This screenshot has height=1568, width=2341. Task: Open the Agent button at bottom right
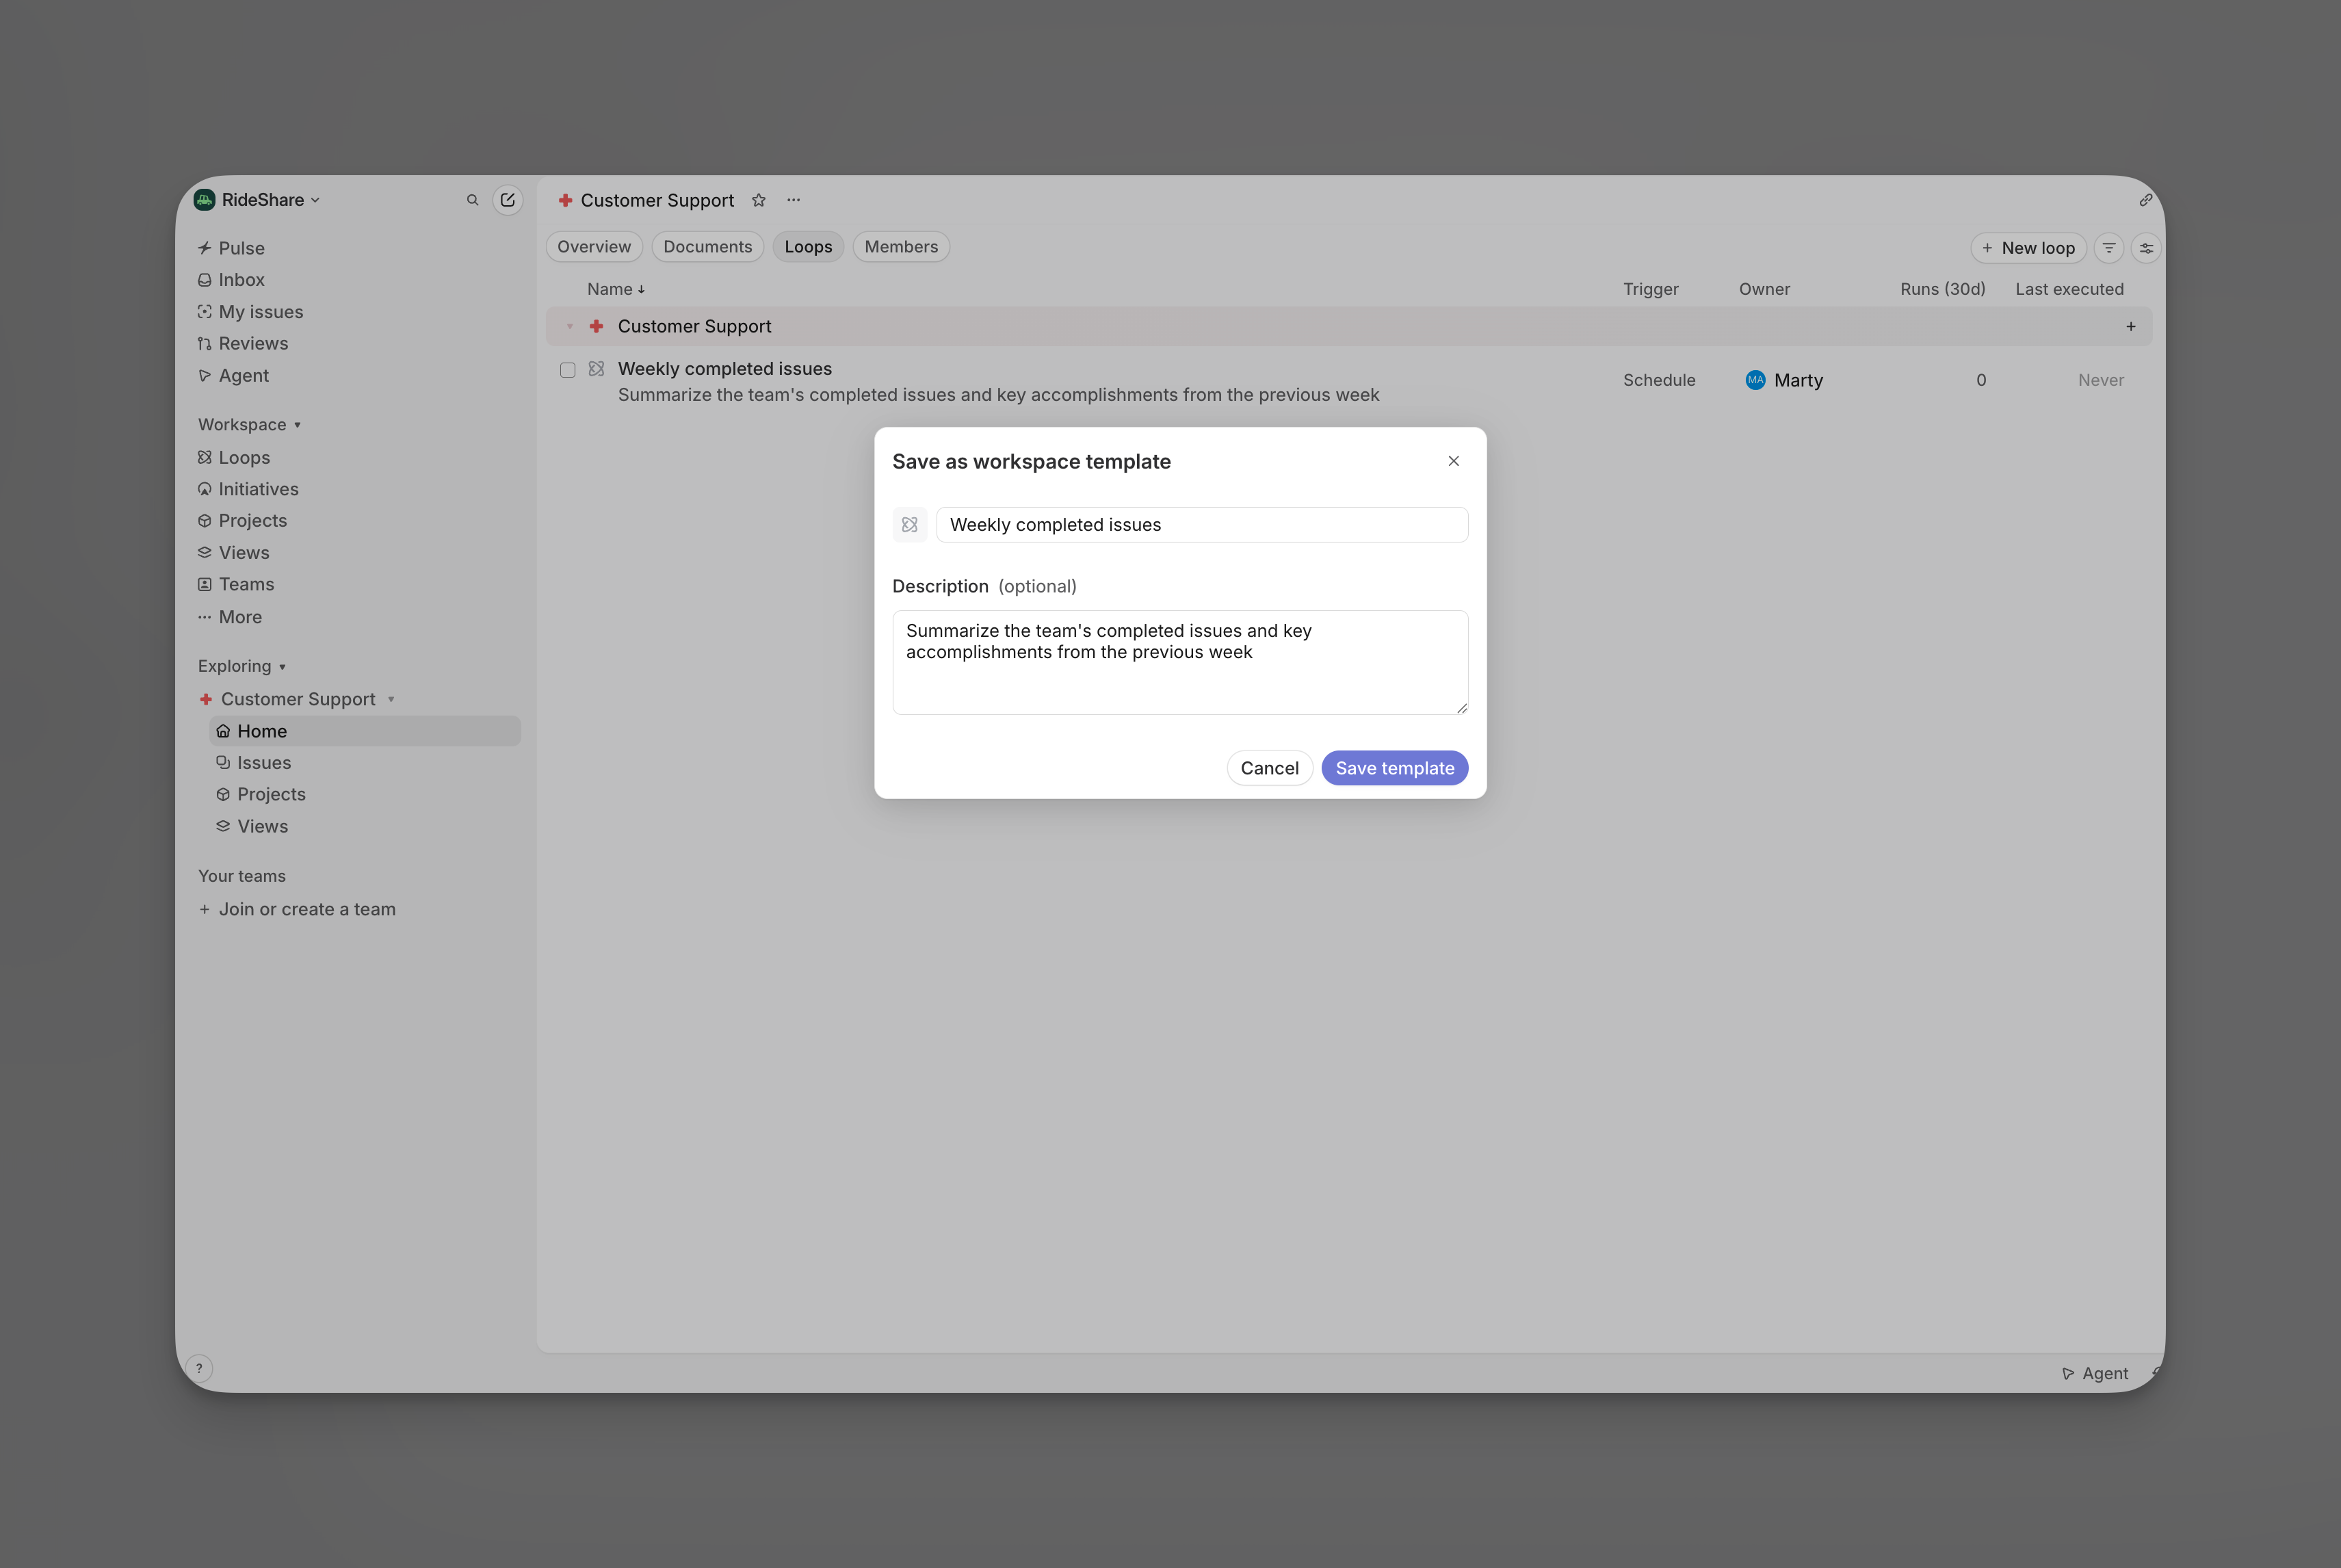2095,1374
